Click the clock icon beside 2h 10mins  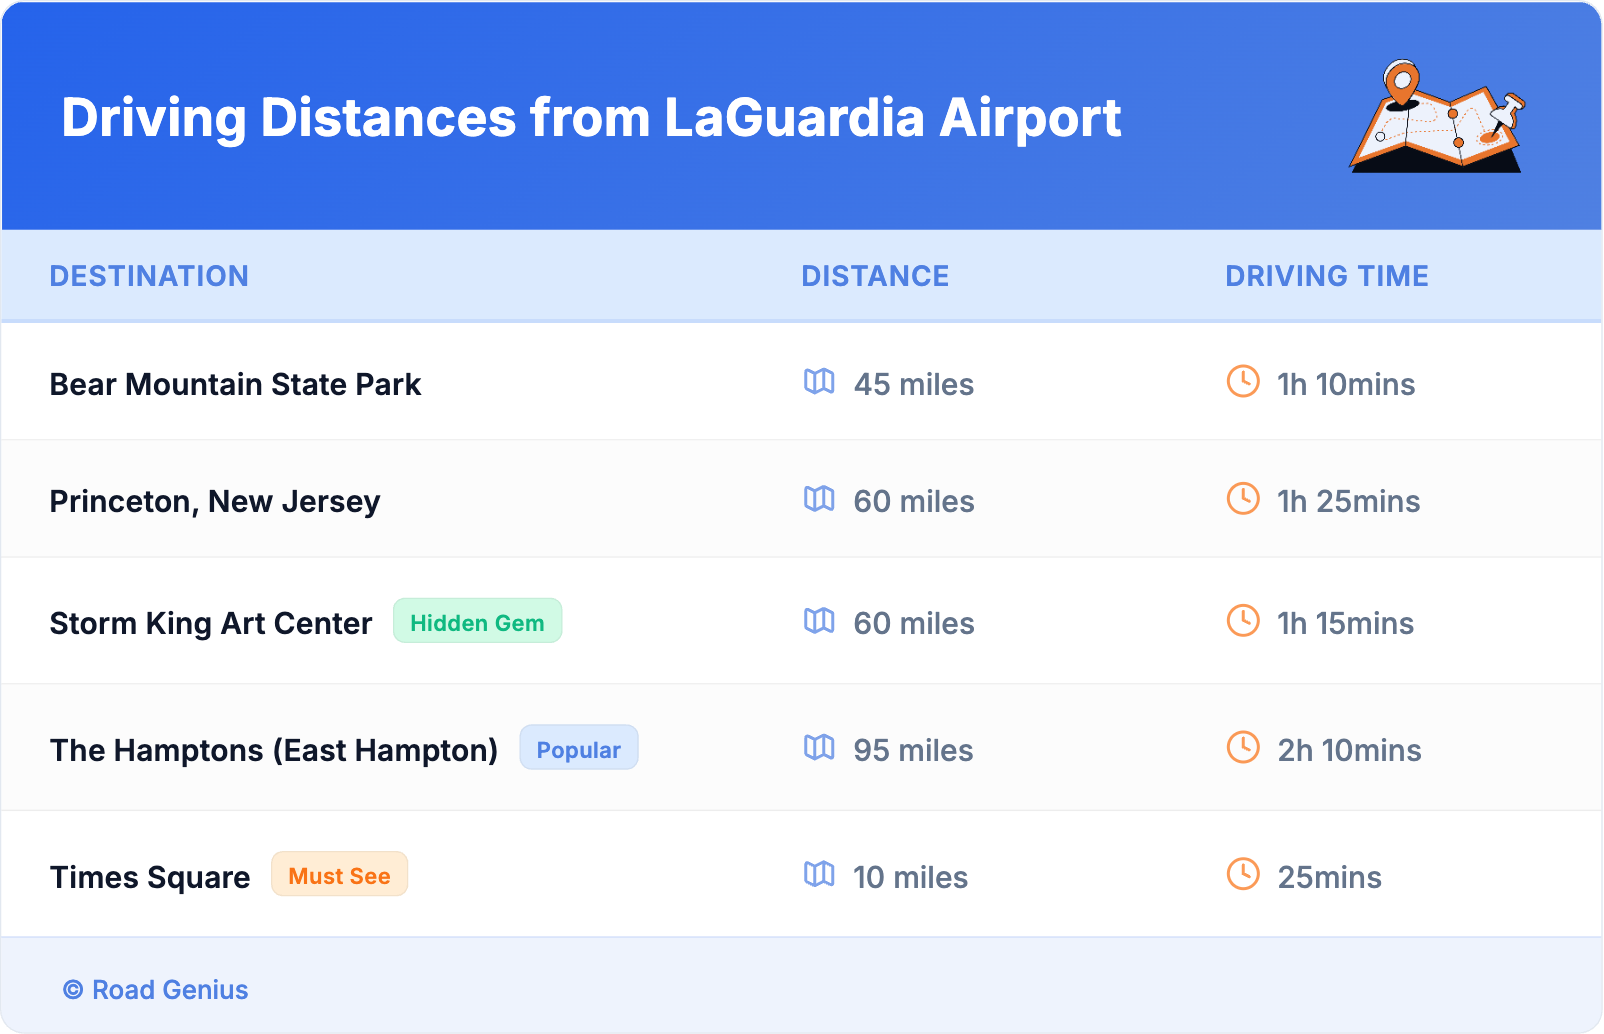[x=1243, y=748]
